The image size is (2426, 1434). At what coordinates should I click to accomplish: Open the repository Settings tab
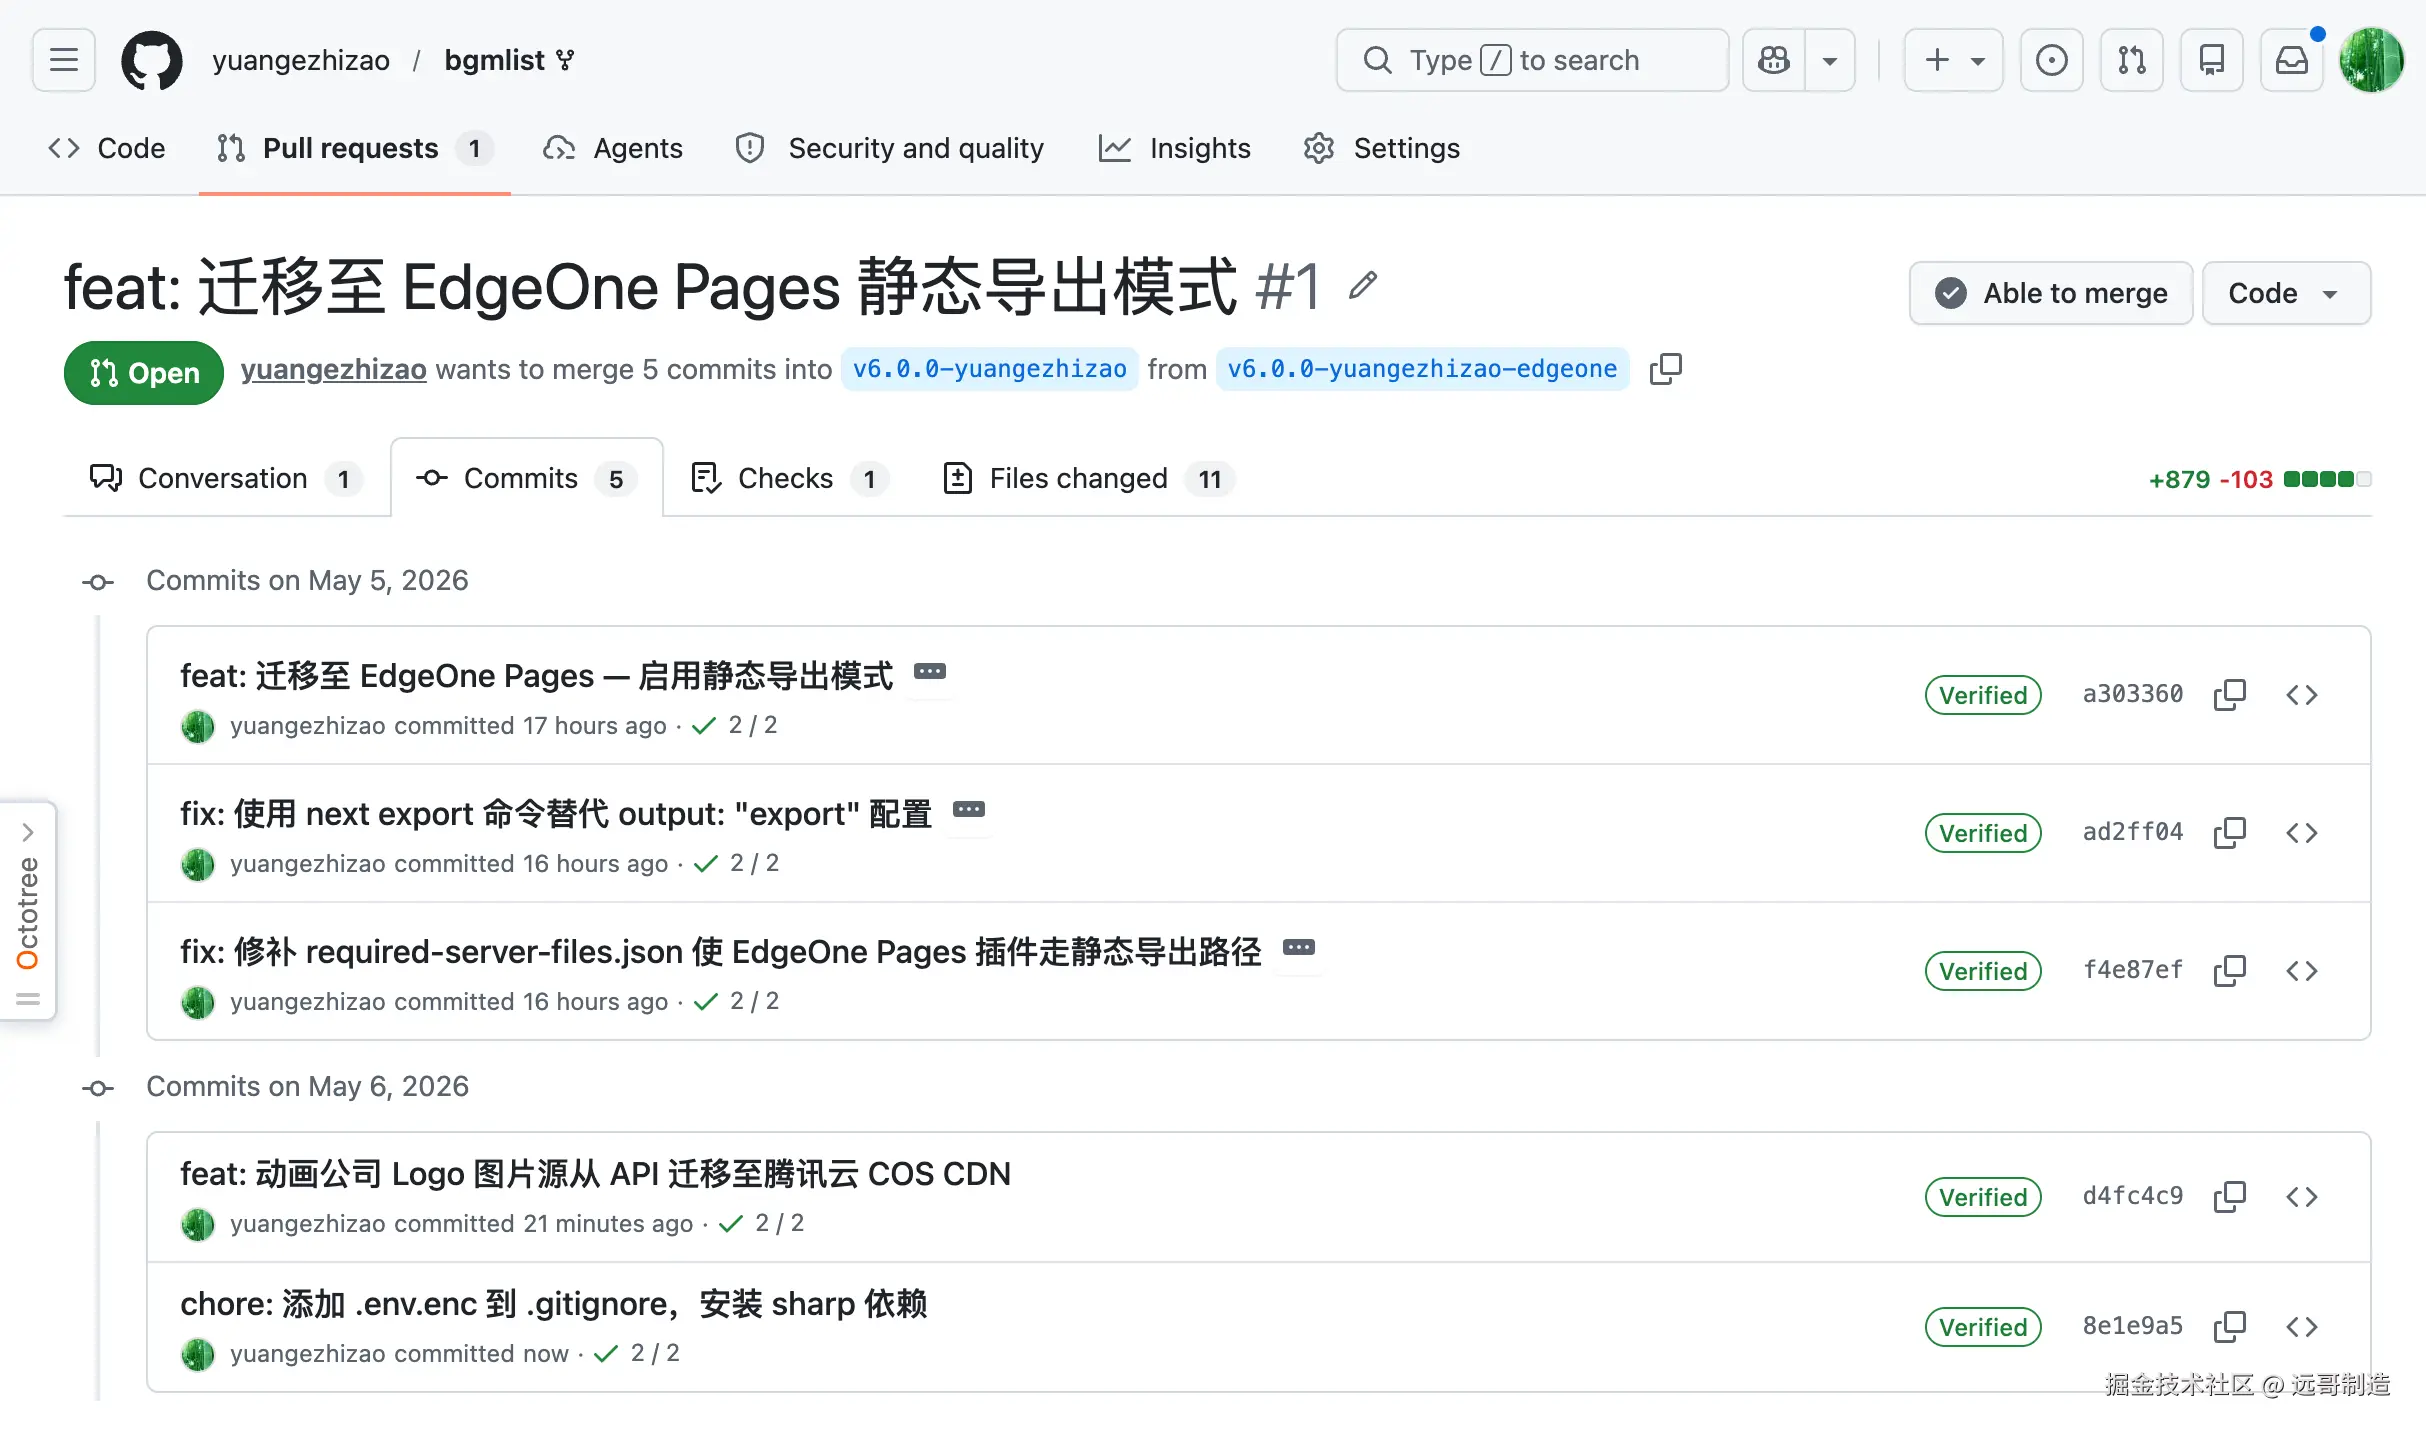[1382, 148]
